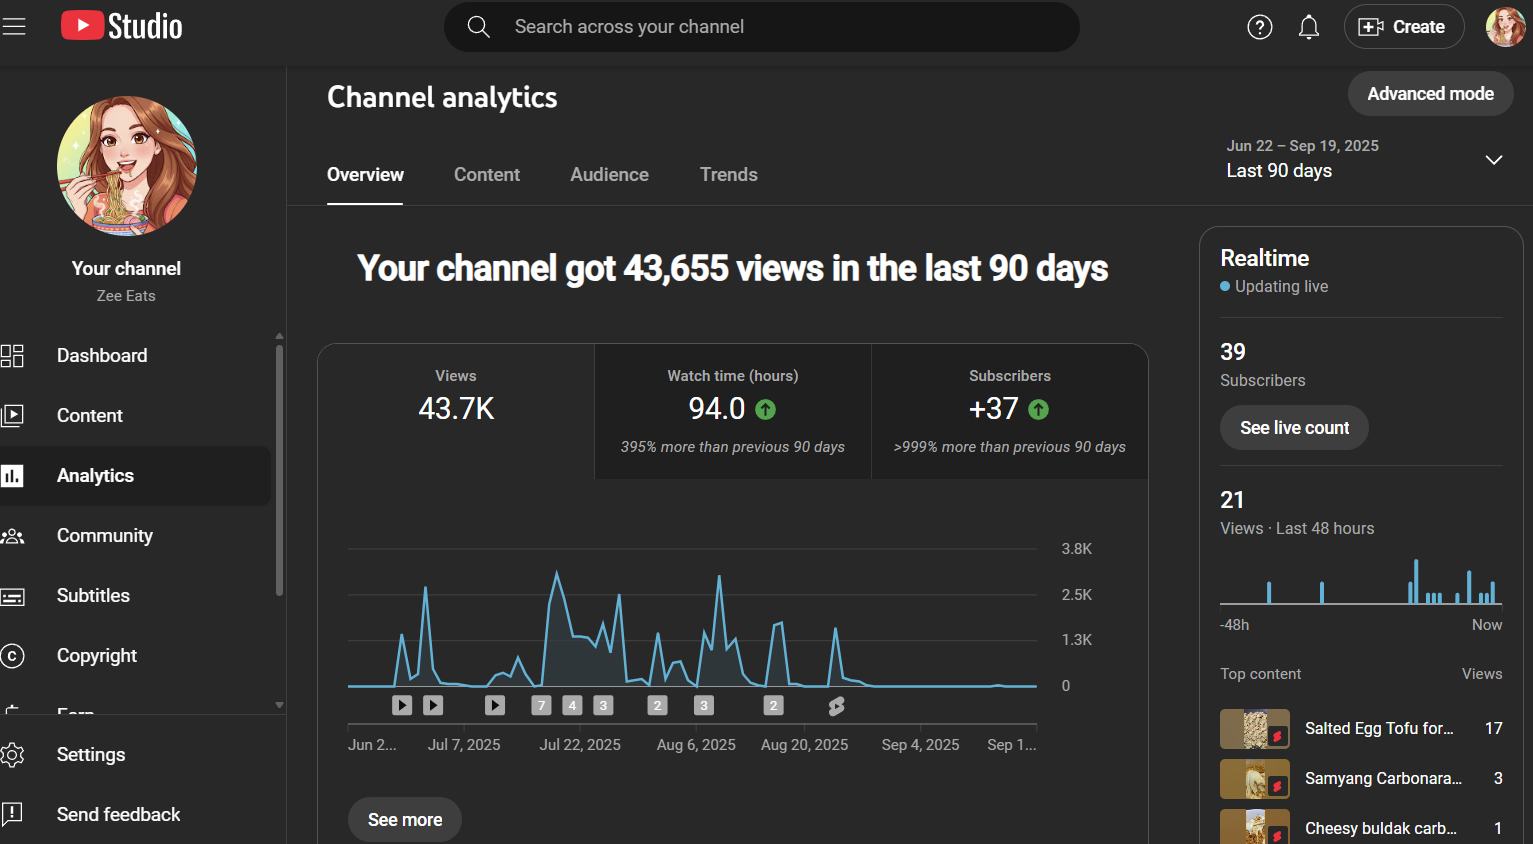Switch to the Trends tab
Image resolution: width=1533 pixels, height=844 pixels.
pos(728,175)
